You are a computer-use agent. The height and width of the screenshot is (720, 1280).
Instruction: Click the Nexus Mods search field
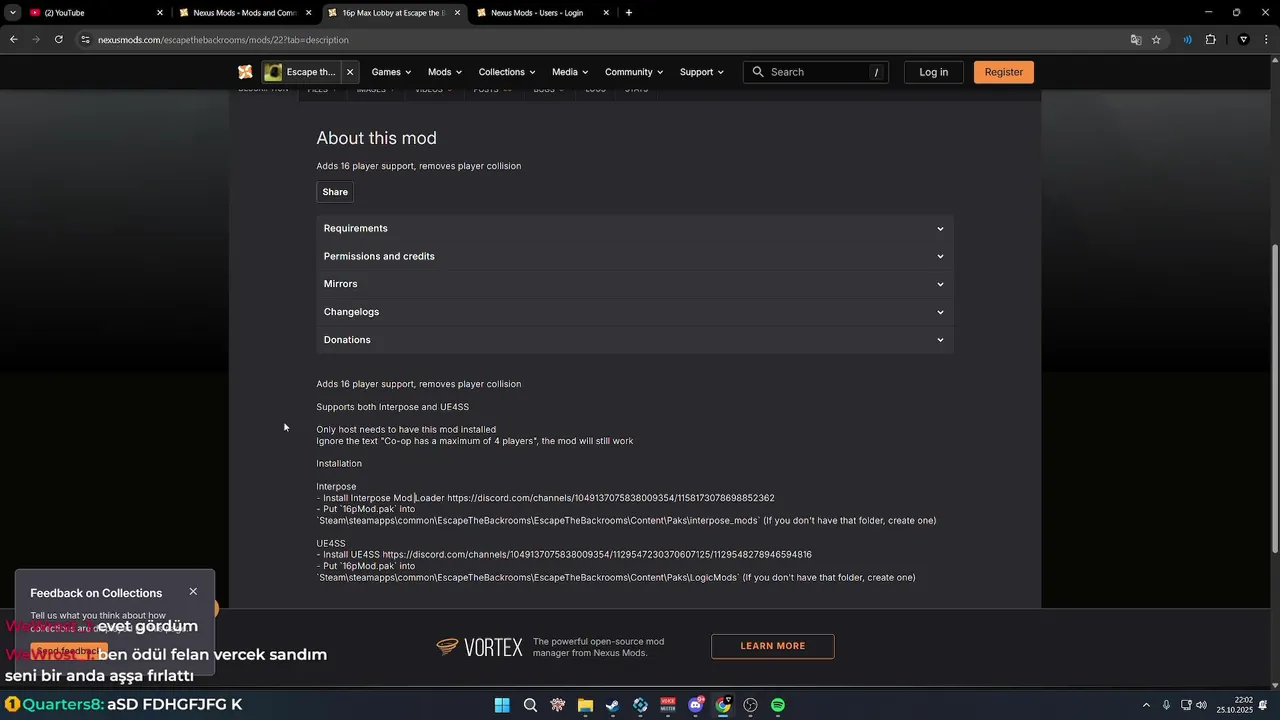click(x=816, y=72)
